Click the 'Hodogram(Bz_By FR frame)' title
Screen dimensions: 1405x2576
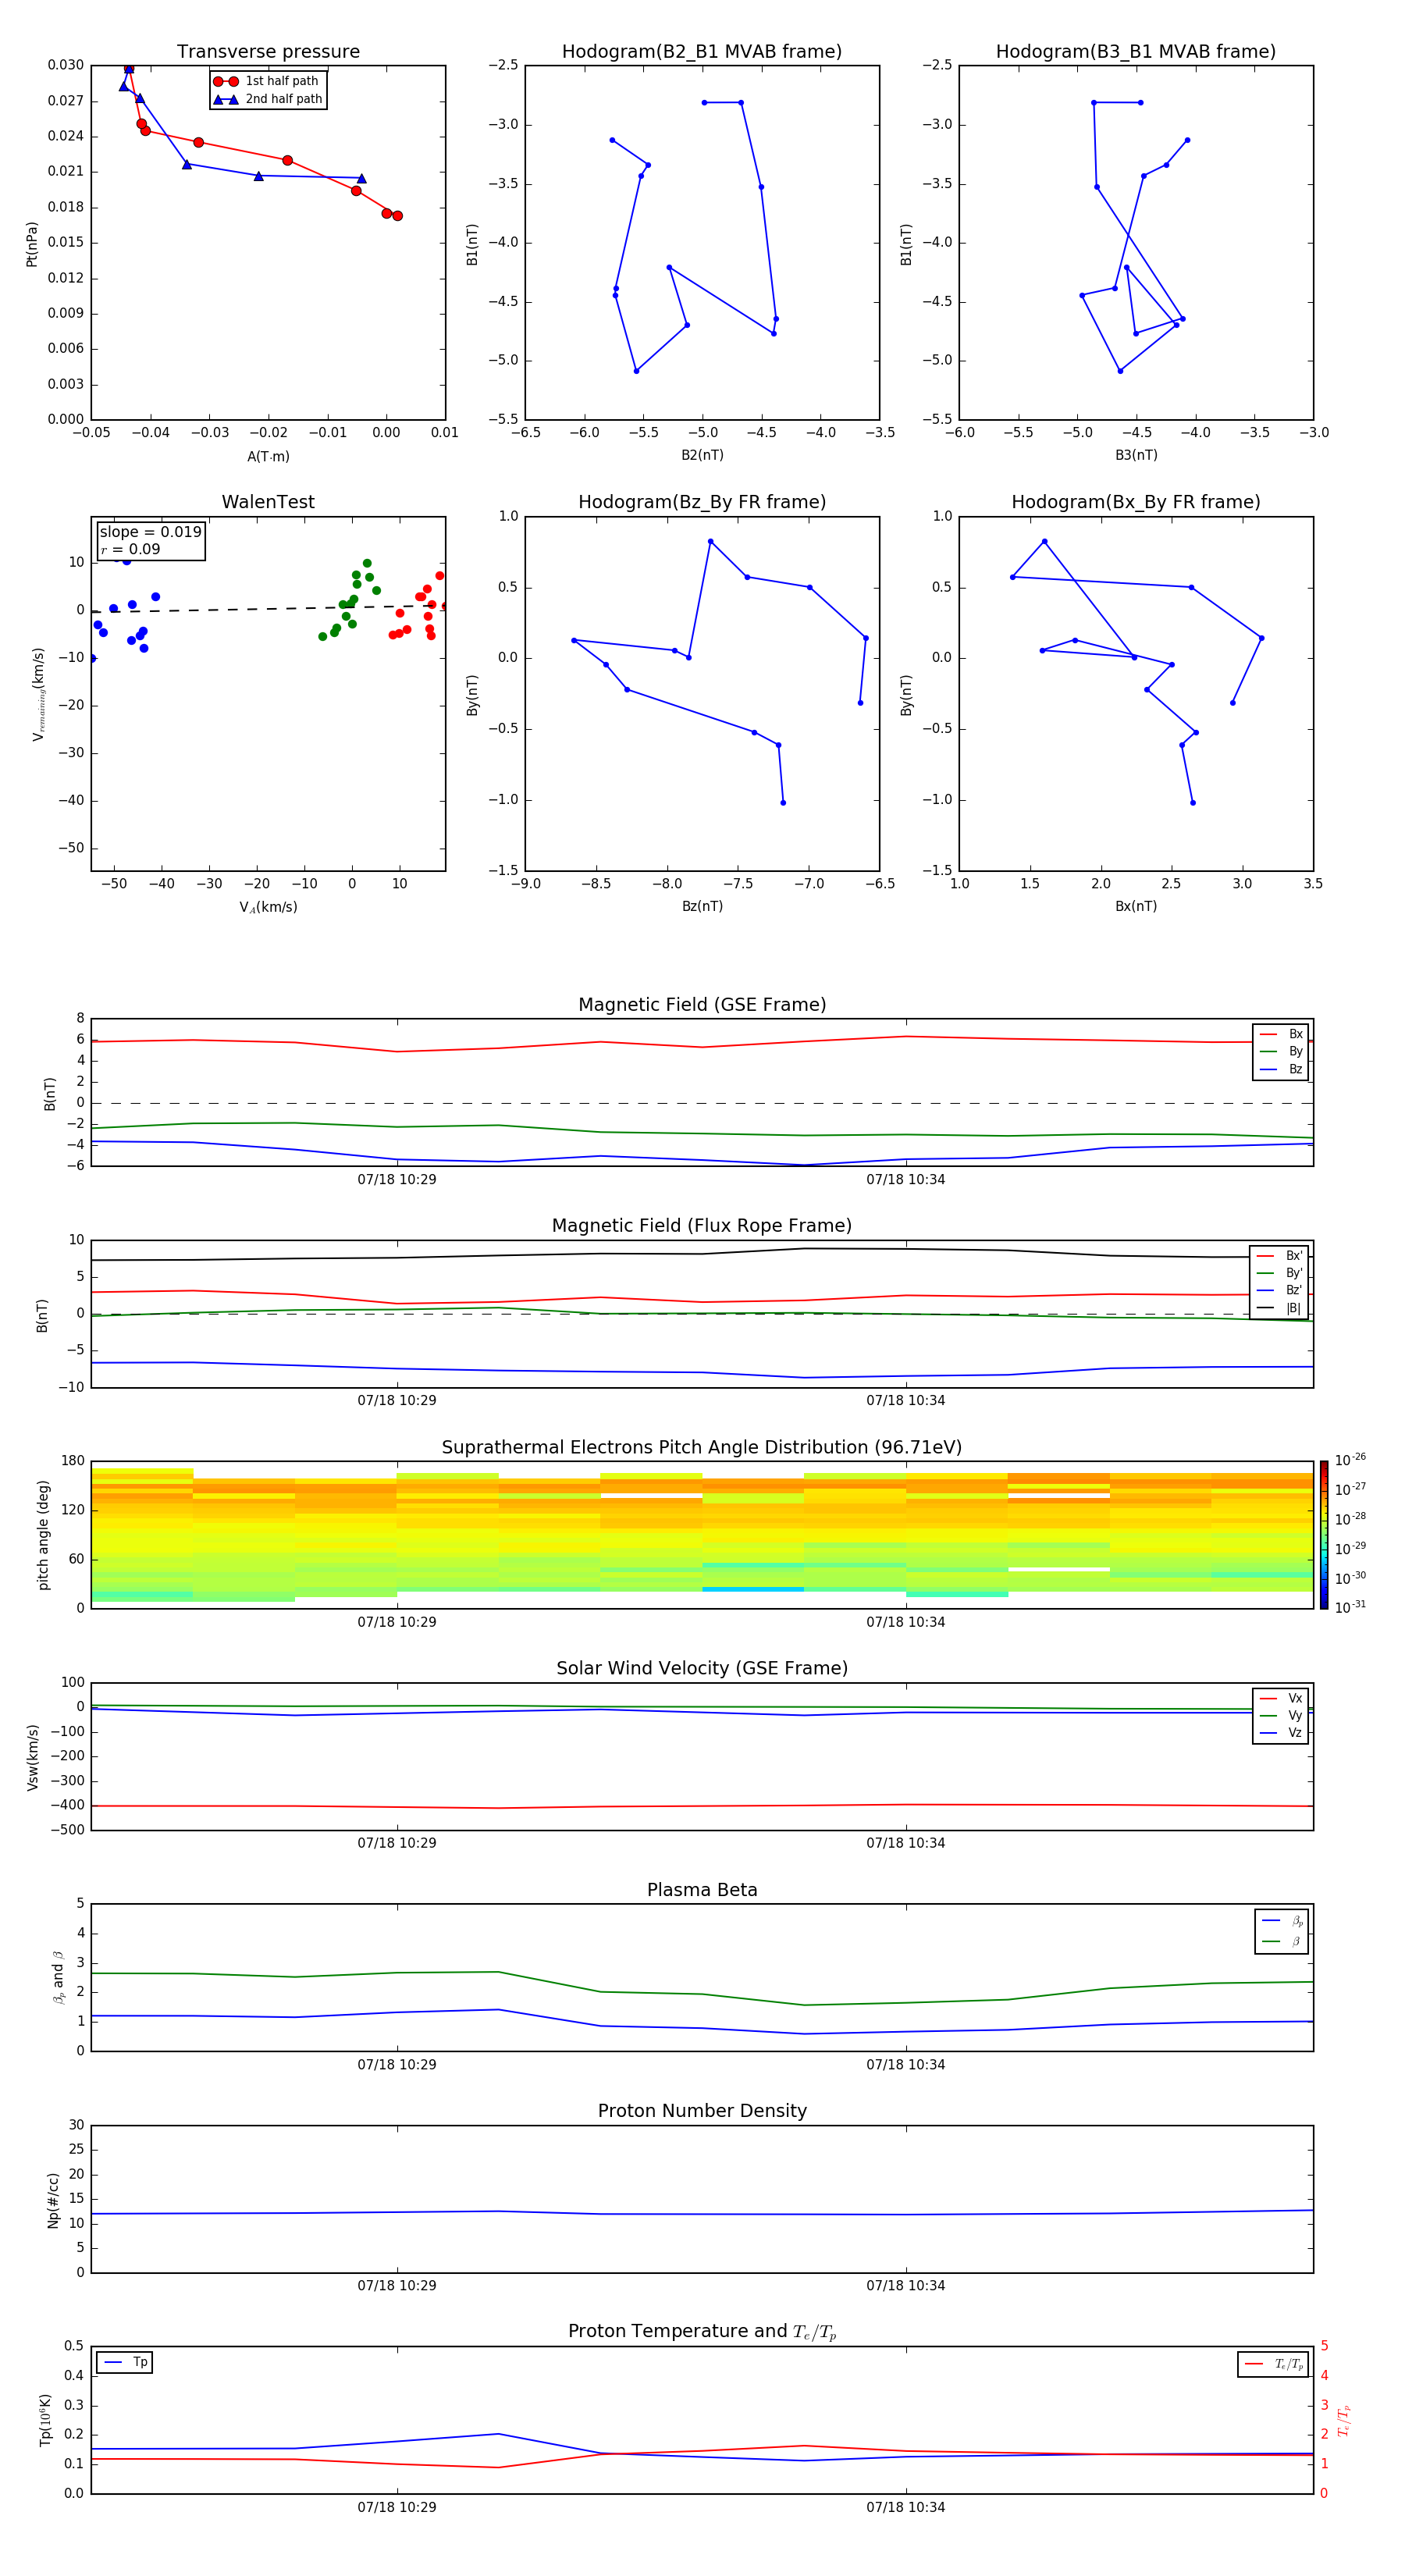pyautogui.click(x=702, y=502)
